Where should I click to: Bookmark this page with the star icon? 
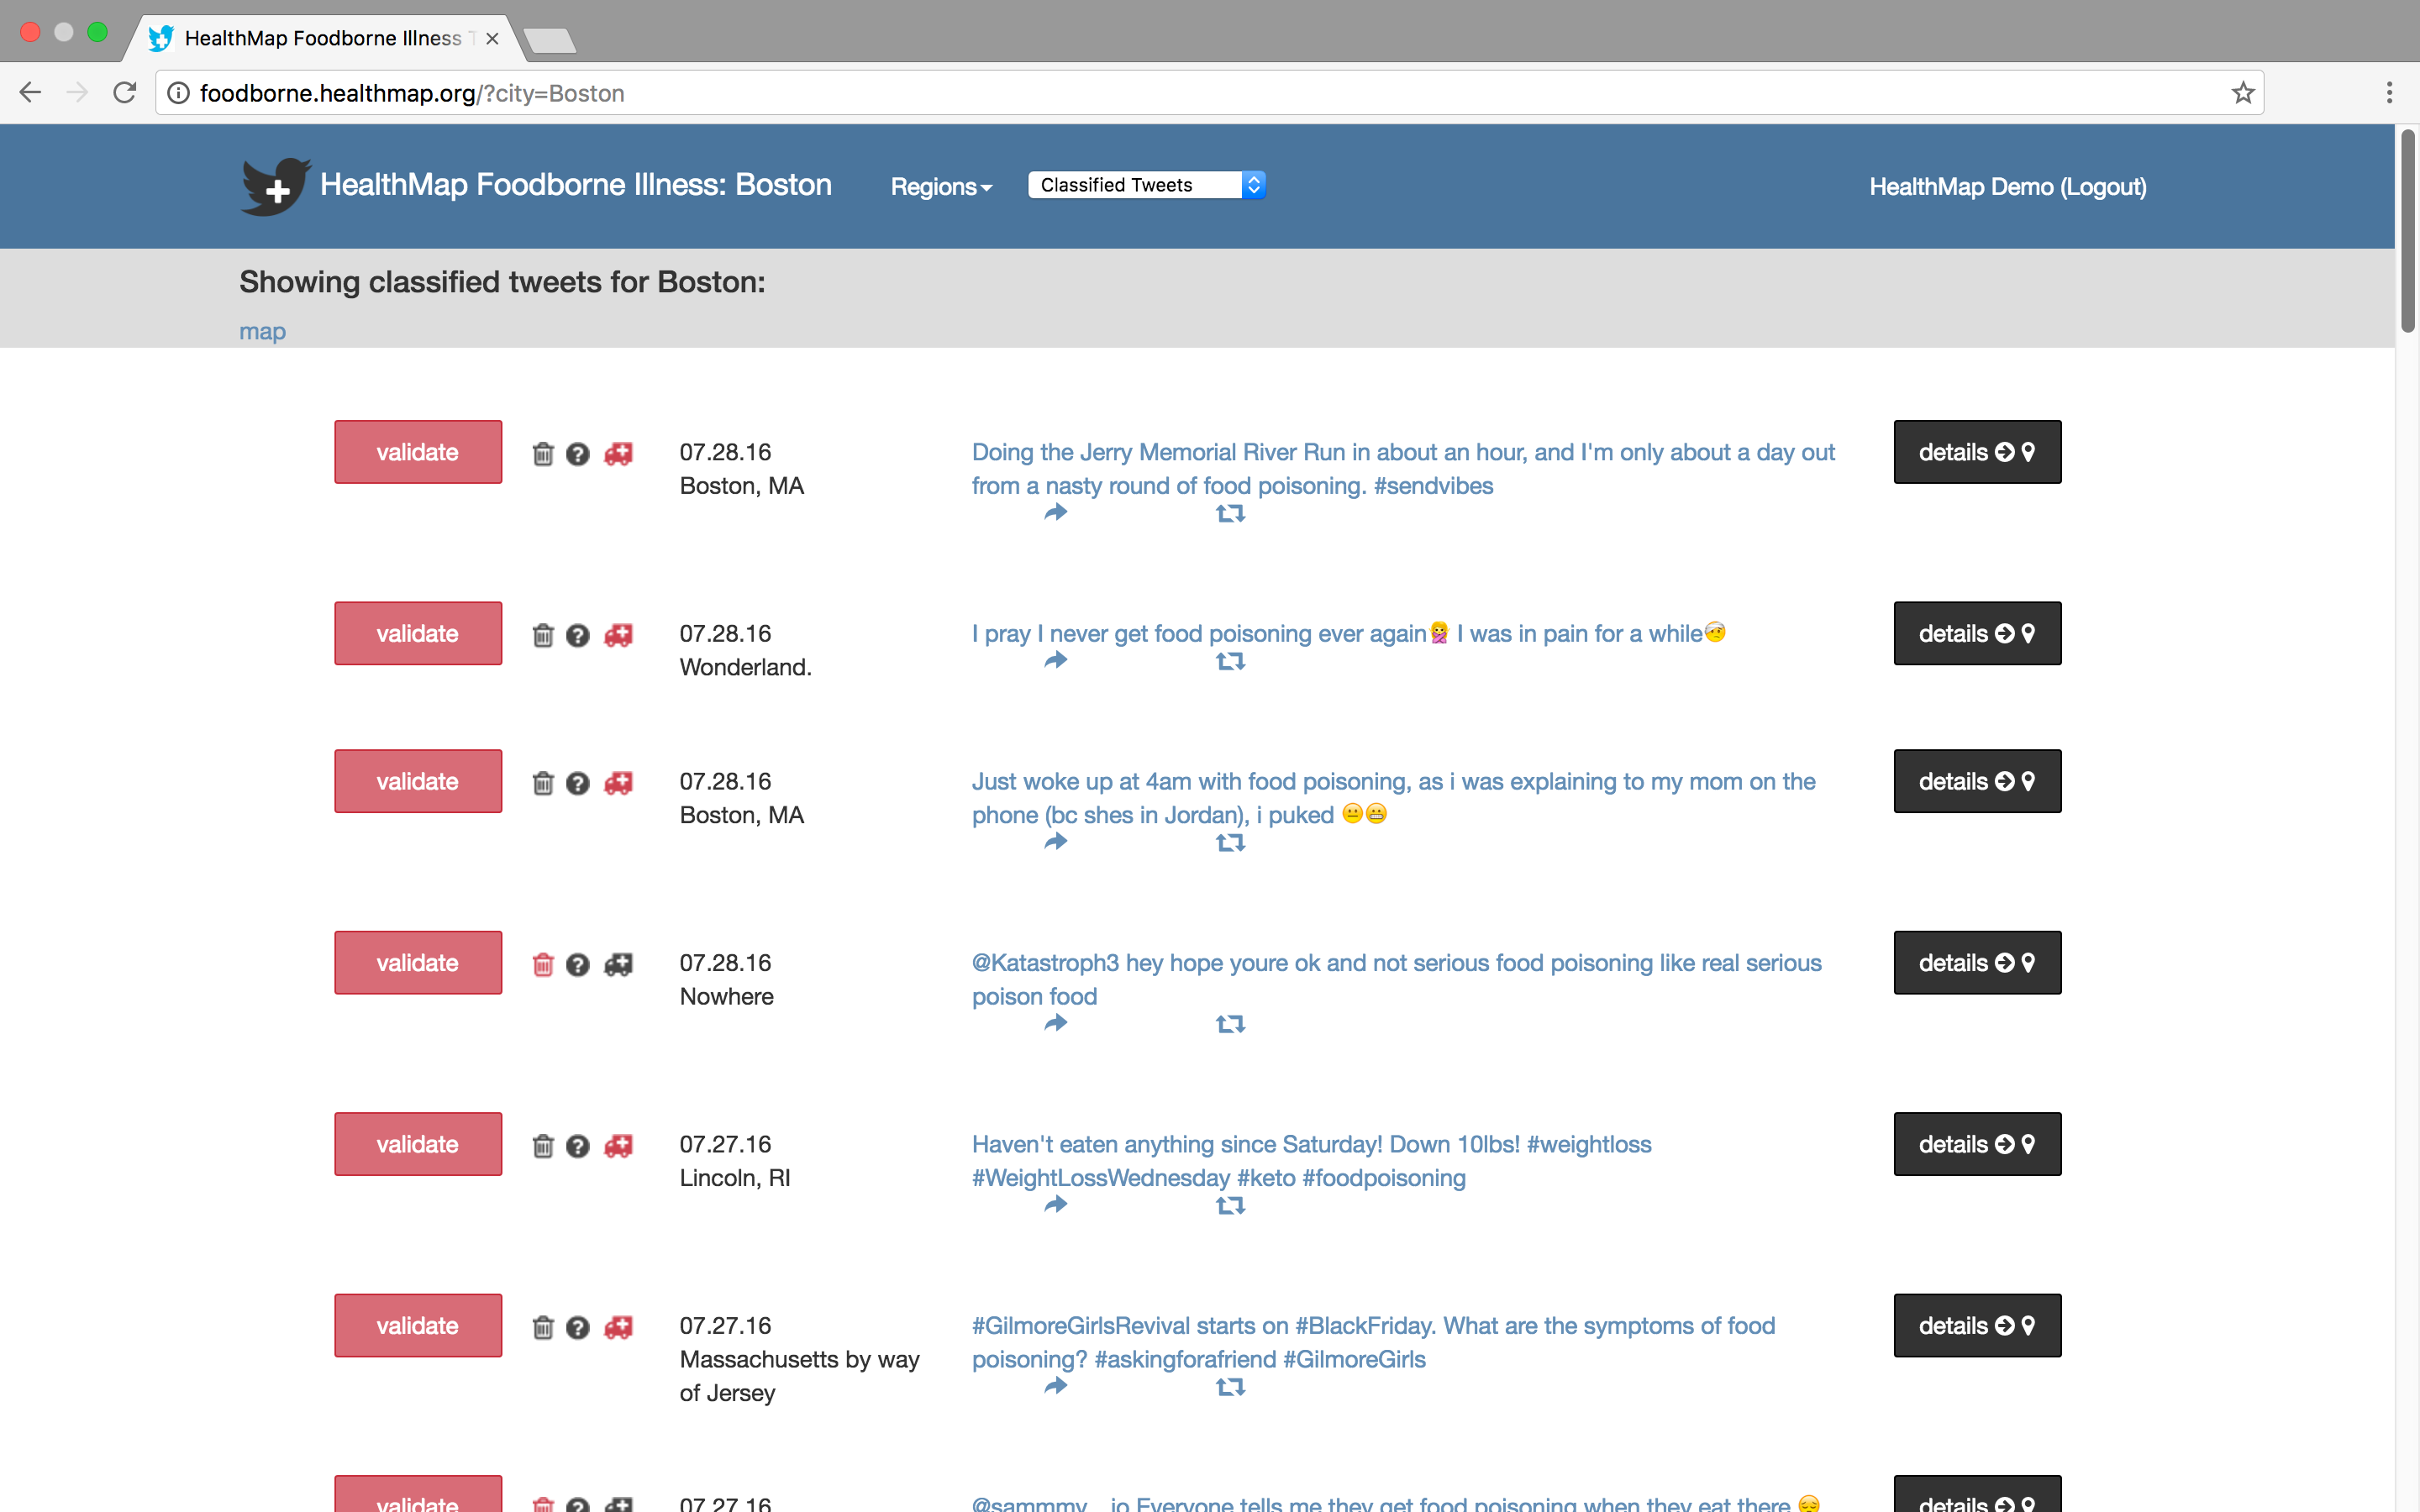(x=2242, y=93)
